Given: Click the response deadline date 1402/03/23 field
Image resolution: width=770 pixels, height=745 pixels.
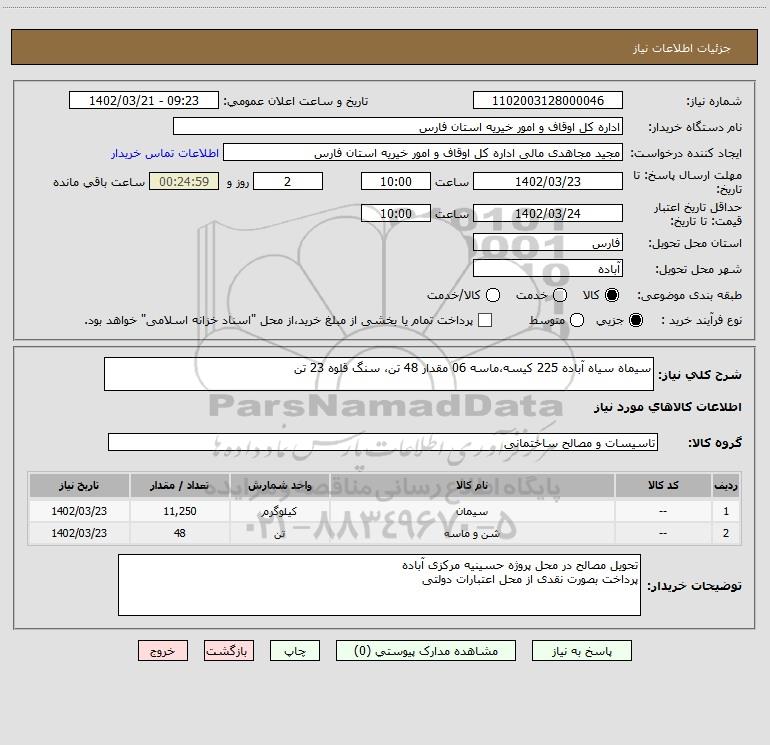Looking at the screenshot, I should [x=548, y=181].
